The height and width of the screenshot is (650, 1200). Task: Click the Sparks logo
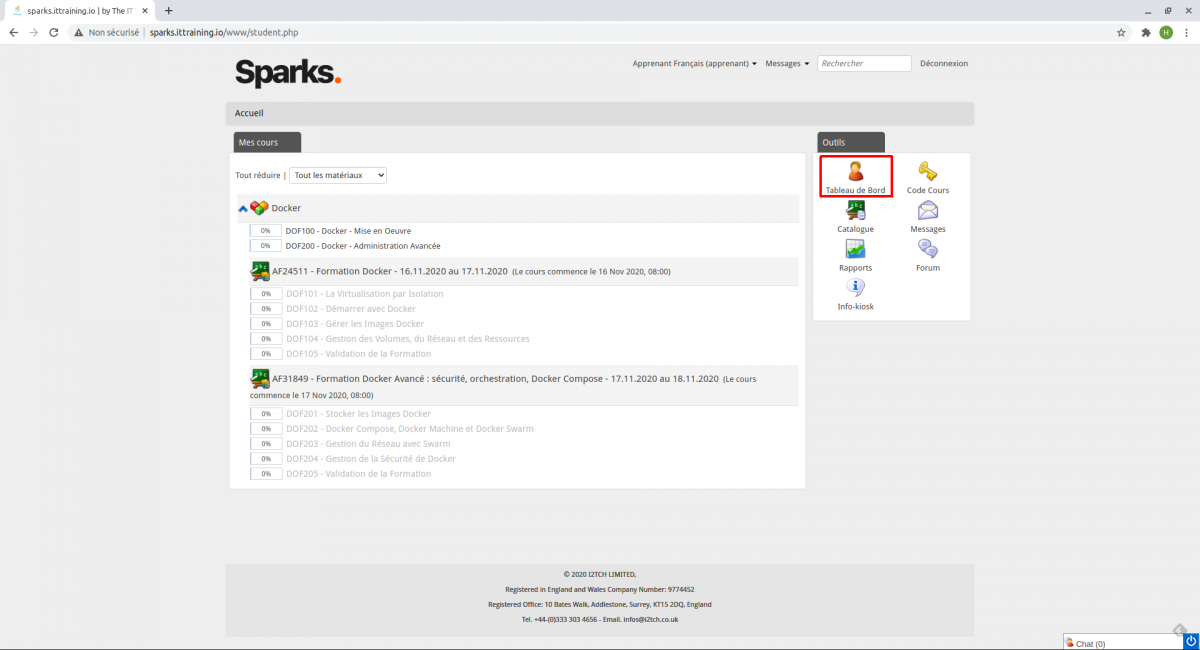(288, 73)
